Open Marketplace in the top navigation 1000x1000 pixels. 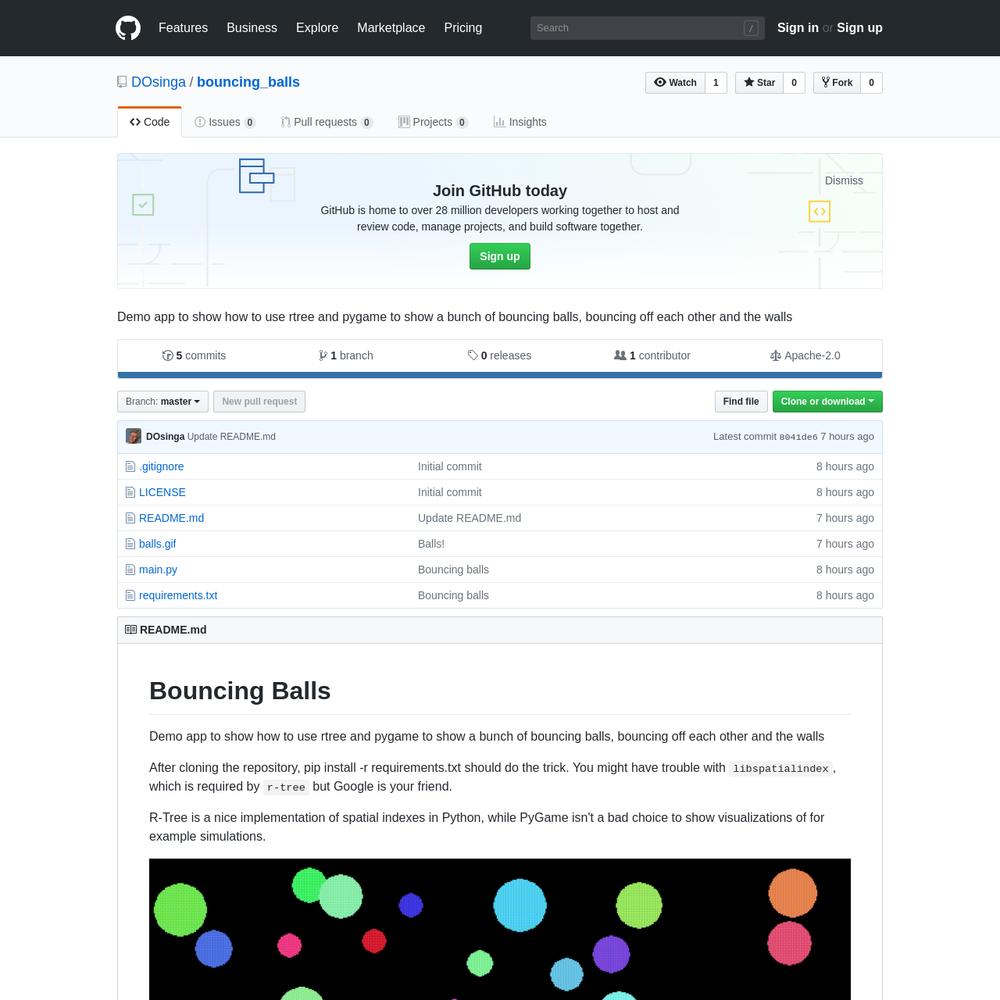(391, 28)
